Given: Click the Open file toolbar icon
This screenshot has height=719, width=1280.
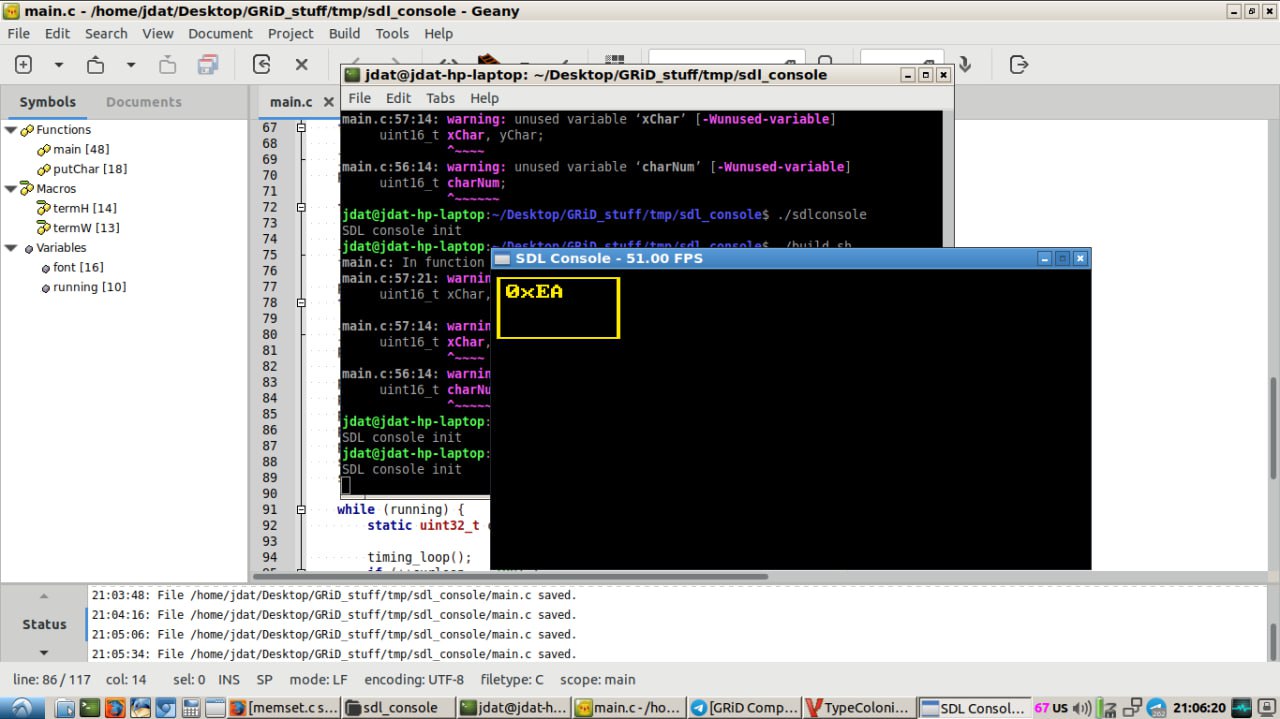Looking at the screenshot, I should 95,65.
